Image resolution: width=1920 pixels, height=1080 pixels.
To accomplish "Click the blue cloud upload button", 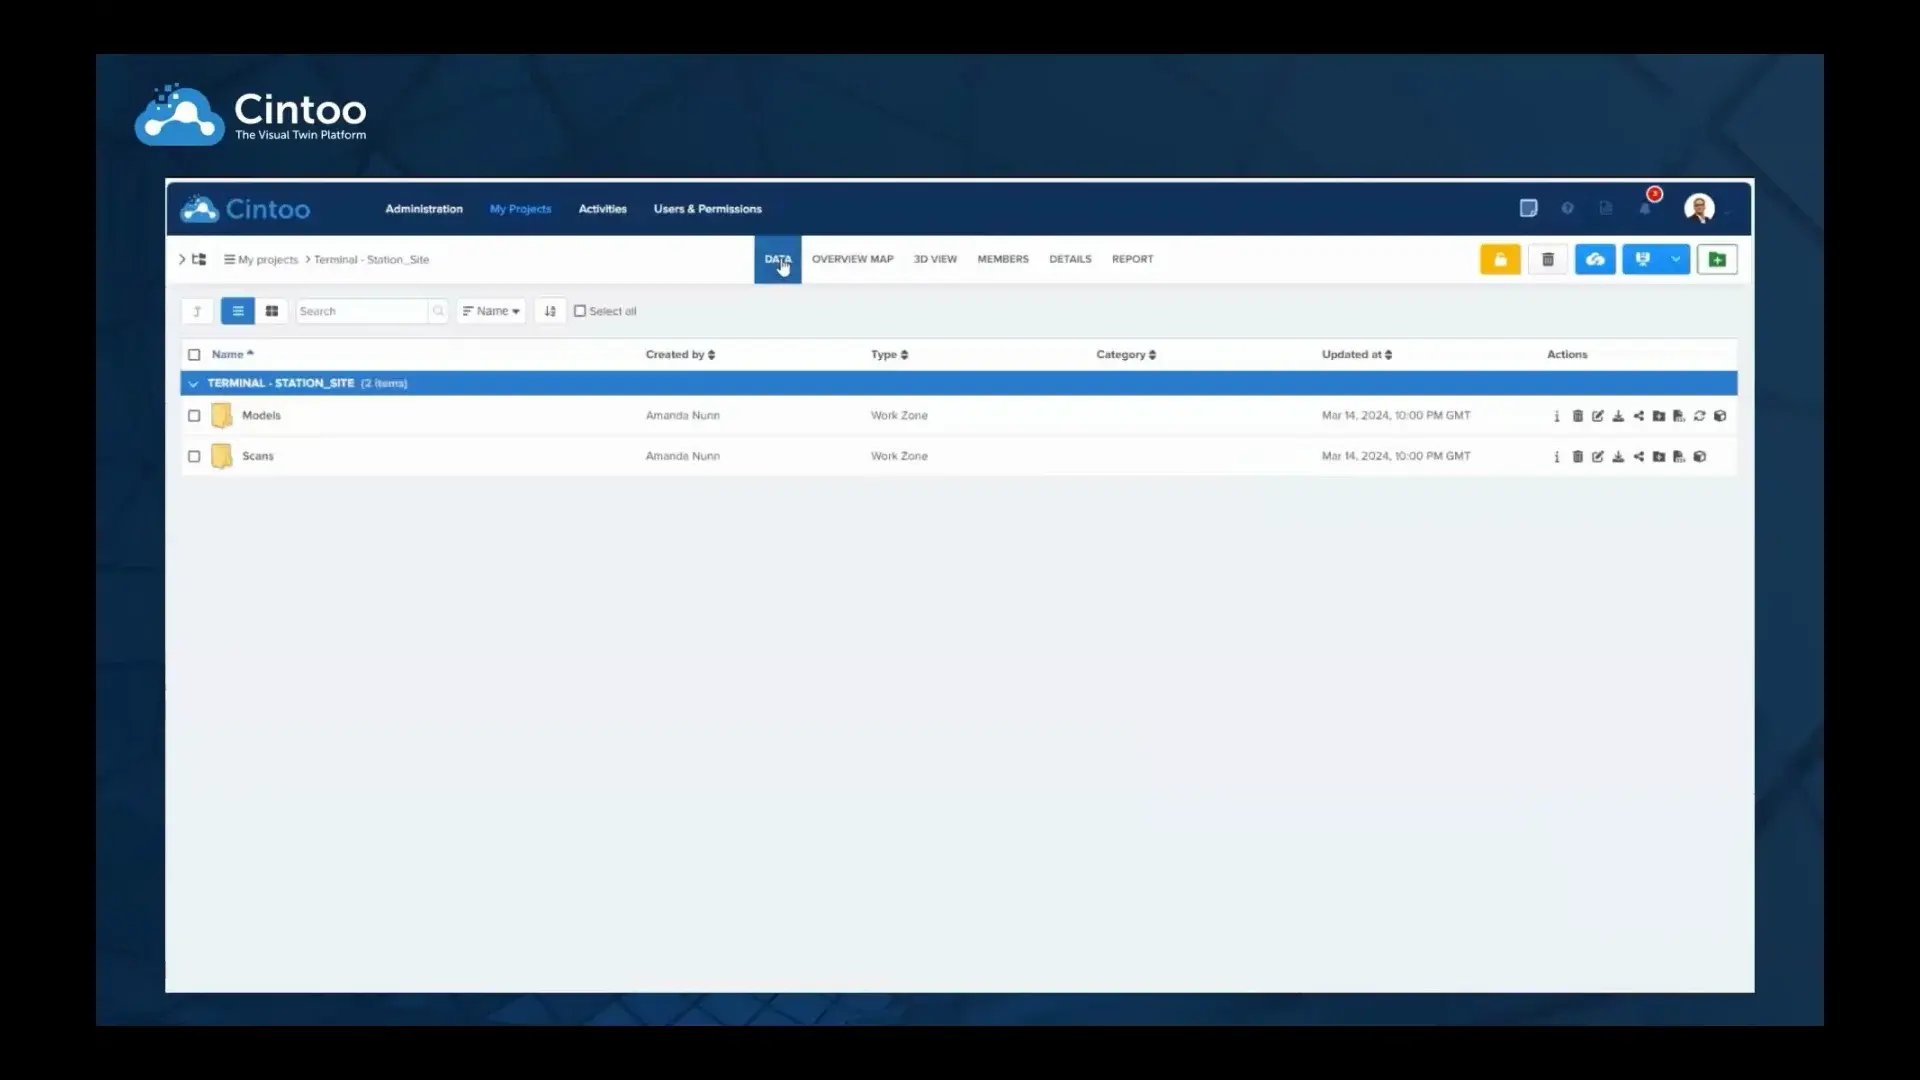I will click(1595, 260).
